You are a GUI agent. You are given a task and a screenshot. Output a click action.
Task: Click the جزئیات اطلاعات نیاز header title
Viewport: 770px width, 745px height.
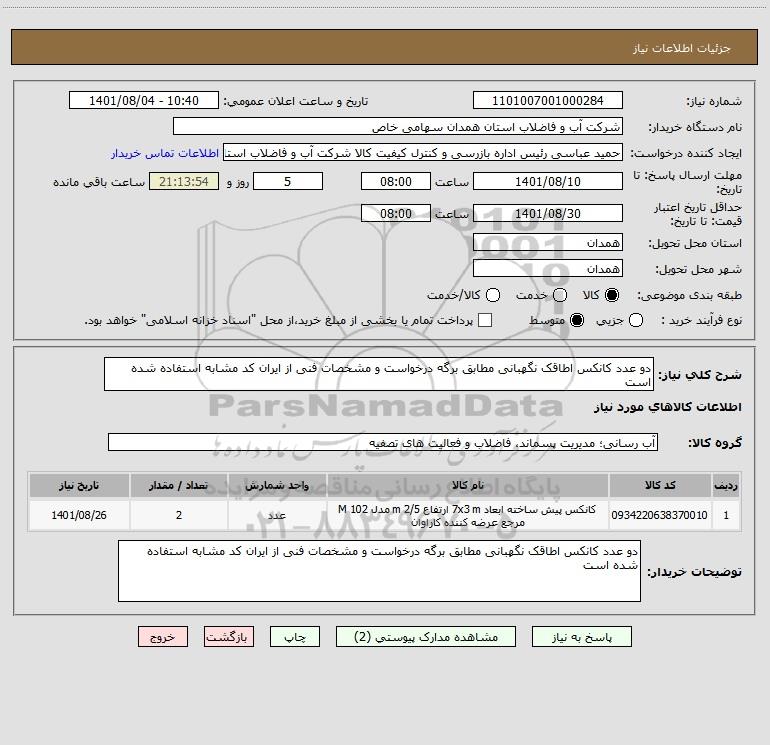click(682, 48)
